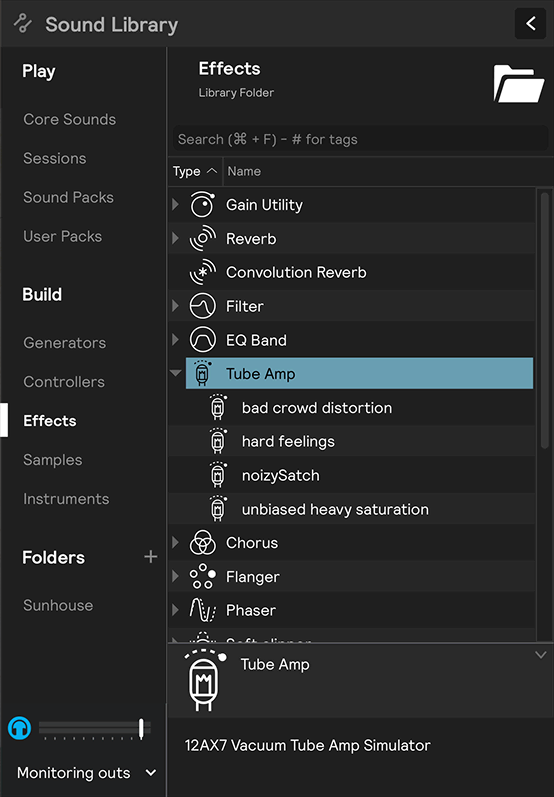
Task: Open Controllers section
Action: coord(64,382)
